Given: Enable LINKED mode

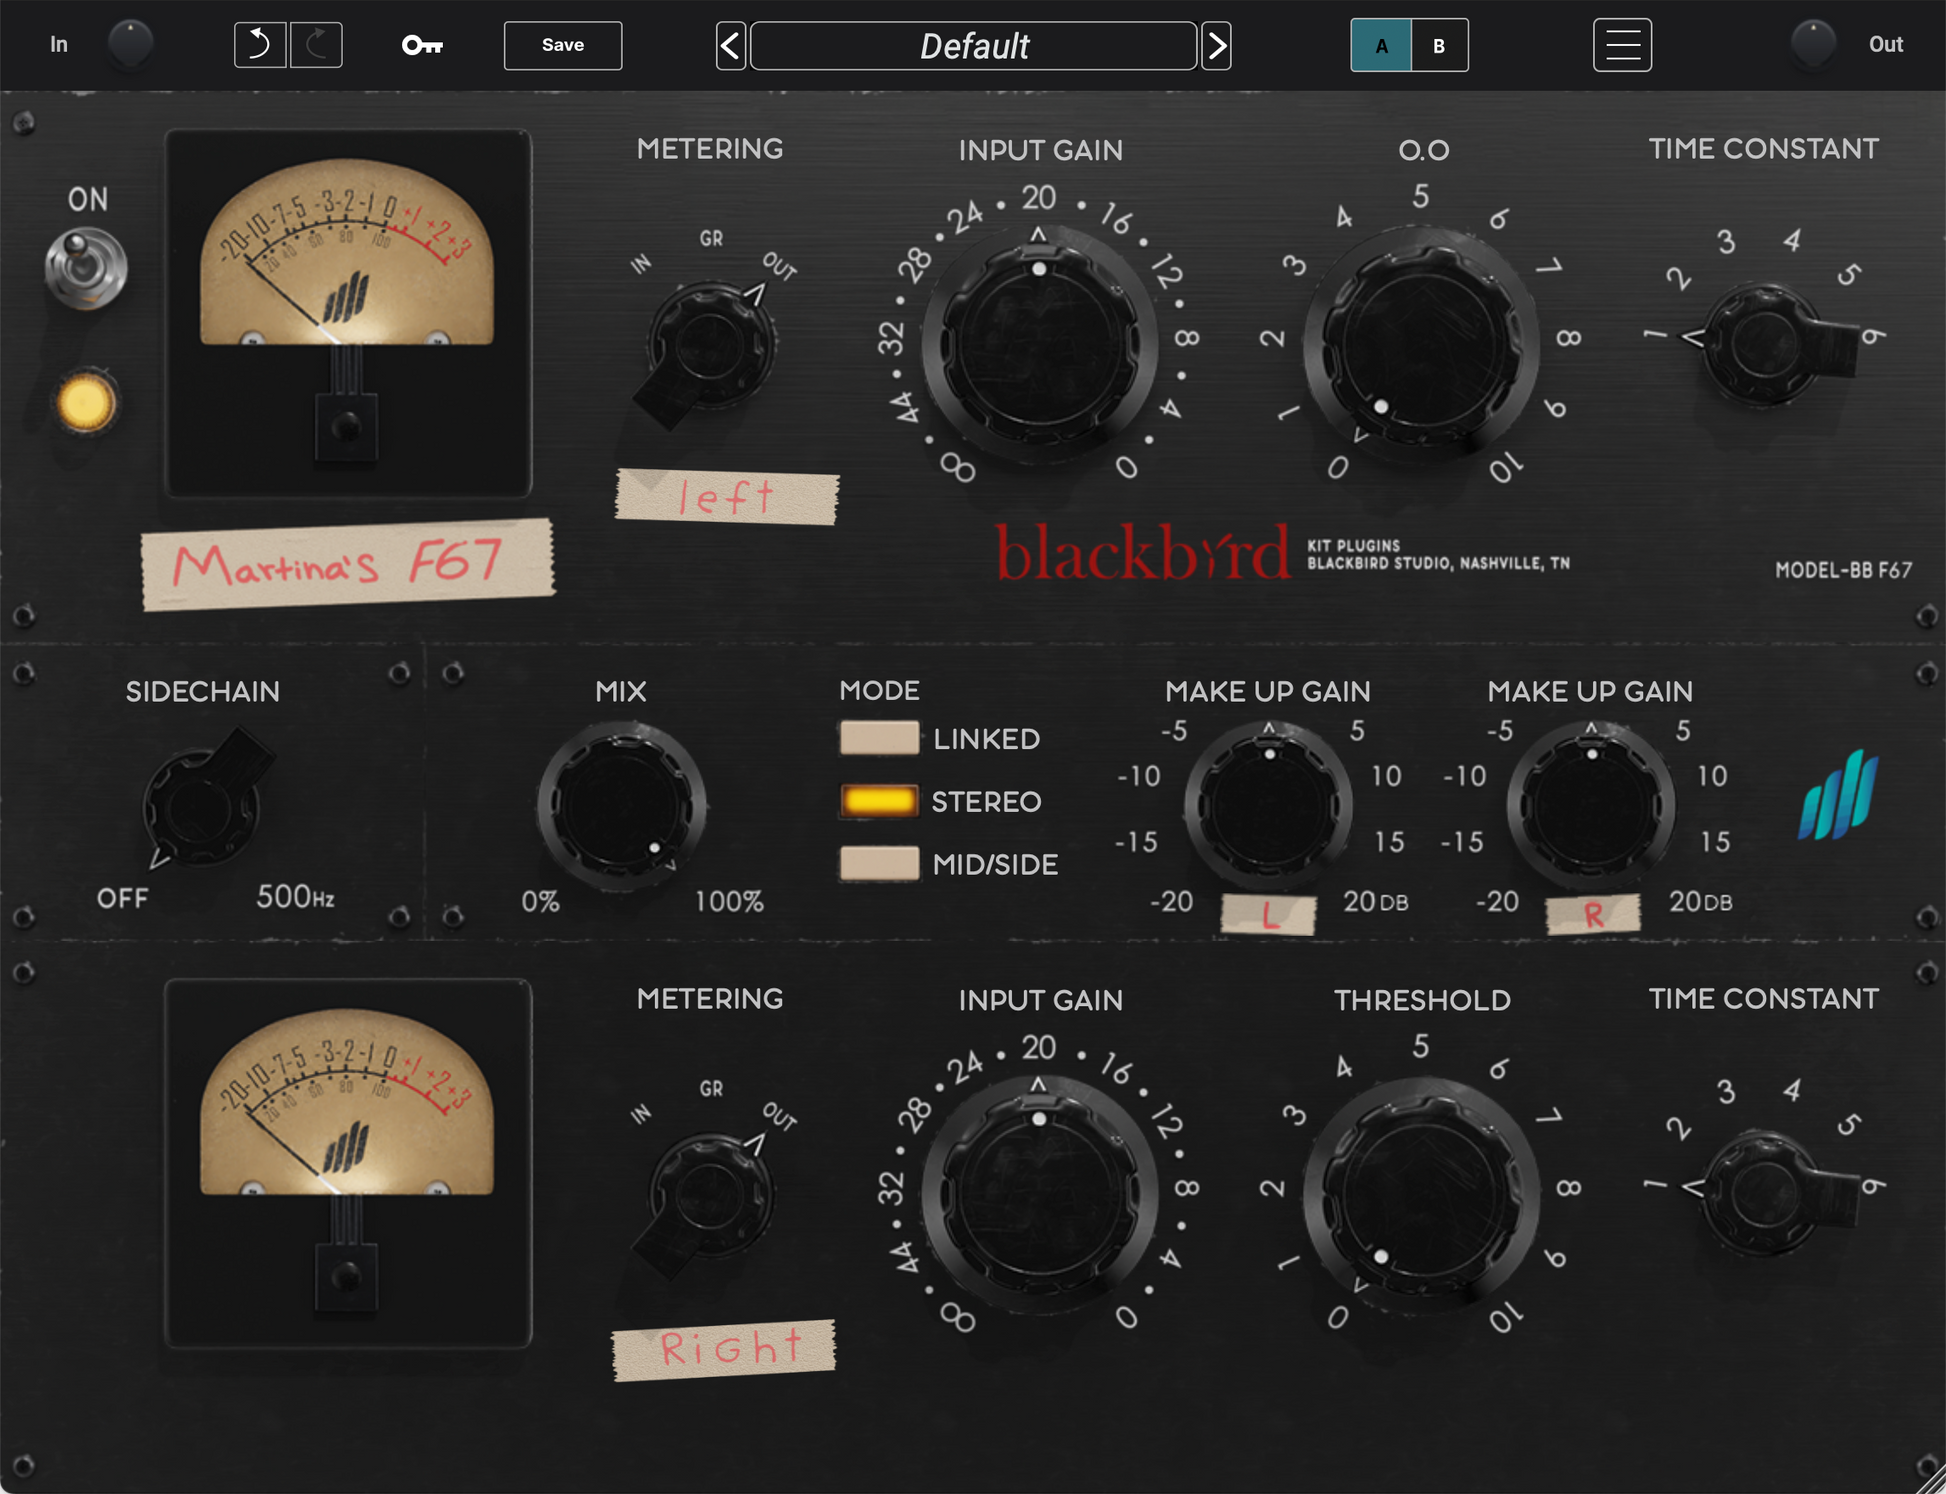Looking at the screenshot, I should point(879,738).
